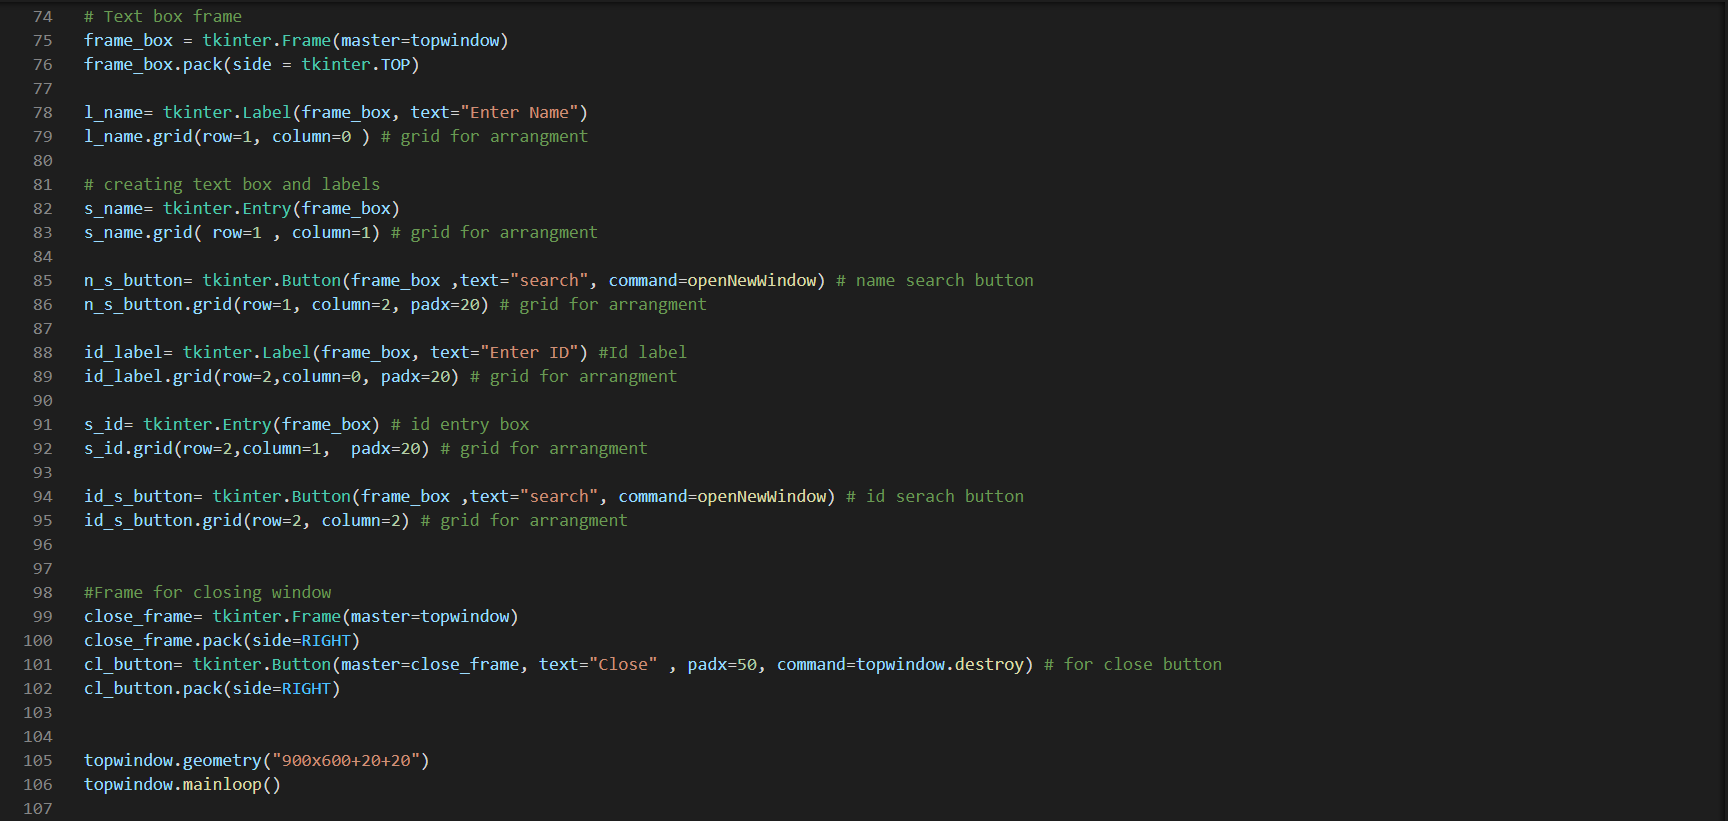Click comment '# for close button'
Image resolution: width=1728 pixels, height=821 pixels.
click(x=1133, y=664)
